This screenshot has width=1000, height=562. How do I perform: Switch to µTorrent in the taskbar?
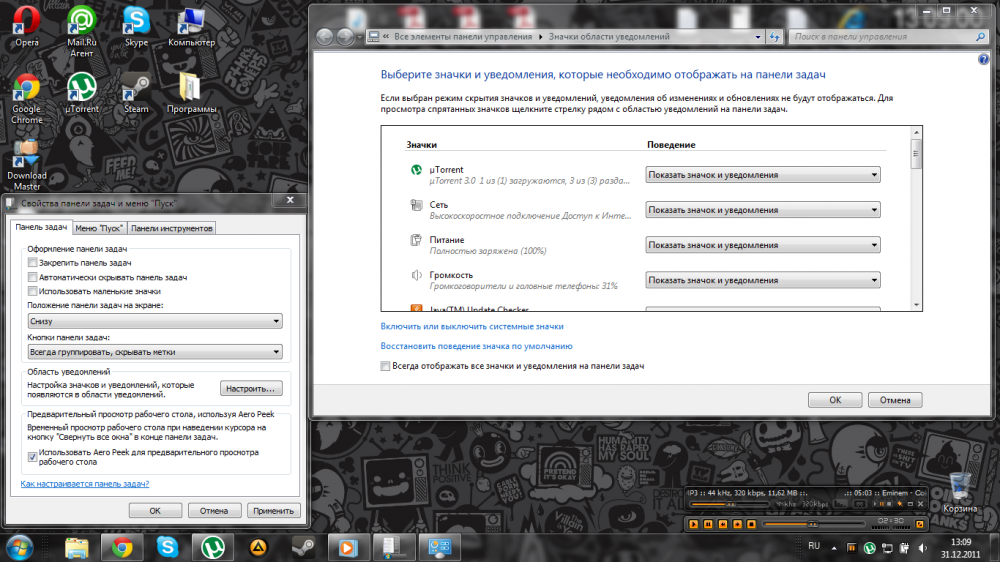pyautogui.click(x=212, y=547)
